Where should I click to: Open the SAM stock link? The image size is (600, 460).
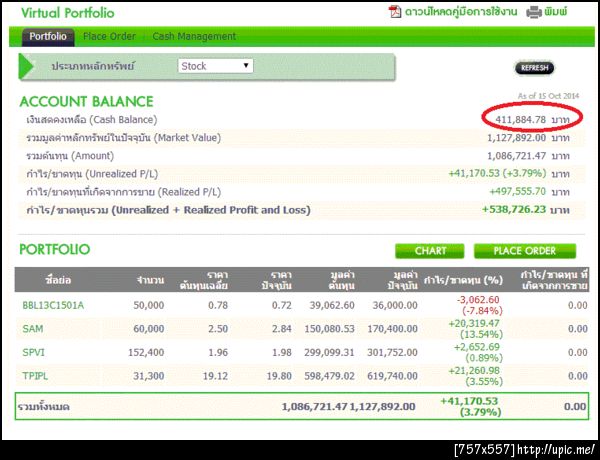33,329
